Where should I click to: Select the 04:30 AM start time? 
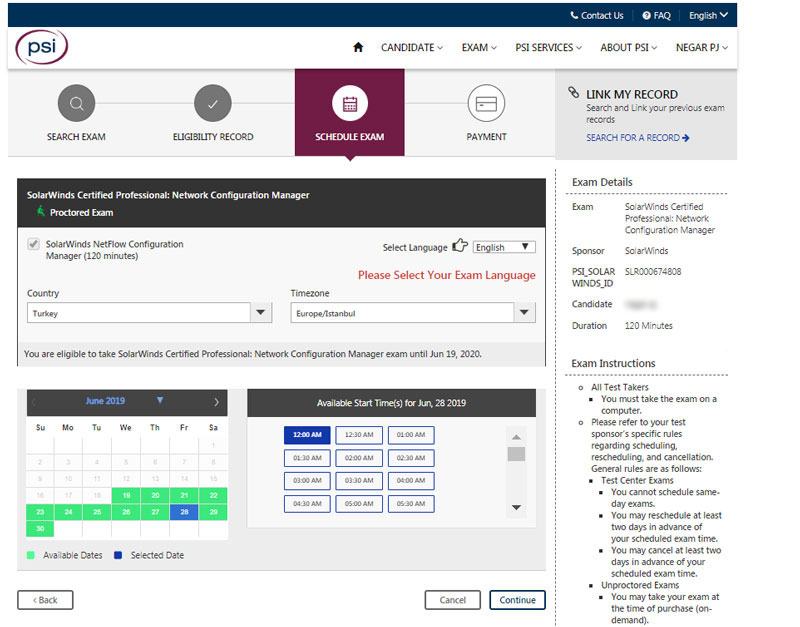307,504
